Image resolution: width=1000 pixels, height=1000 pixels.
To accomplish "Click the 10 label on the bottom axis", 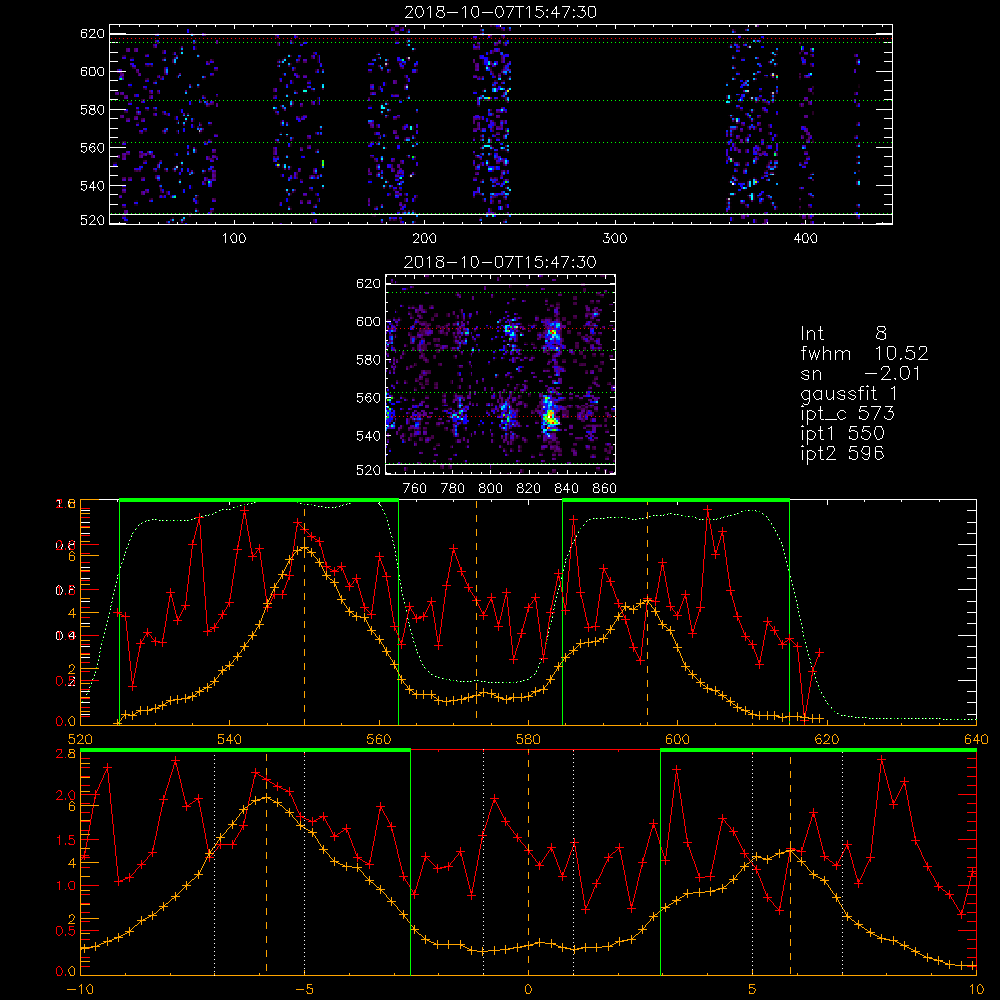I will (x=976, y=989).
